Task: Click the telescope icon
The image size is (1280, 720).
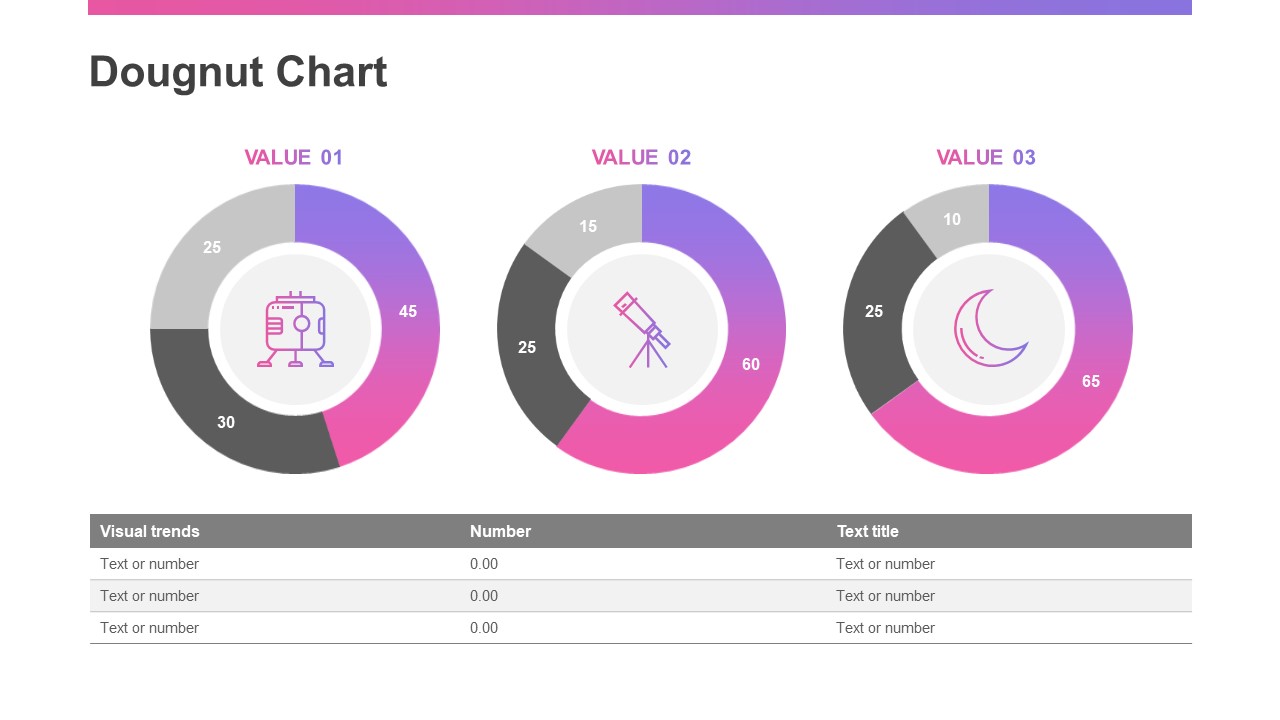Action: pyautogui.click(x=641, y=329)
